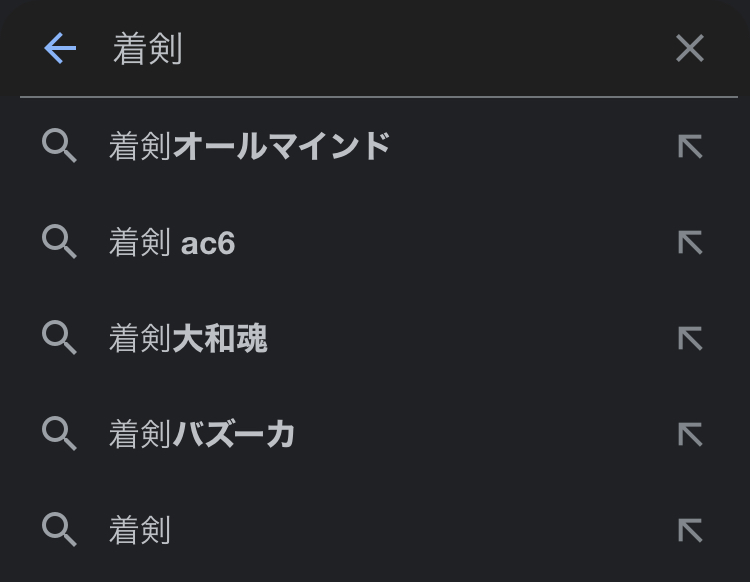This screenshot has width=750, height=582.
Task: Click magnifier icon beside 着剣バズーカ
Action: point(60,434)
